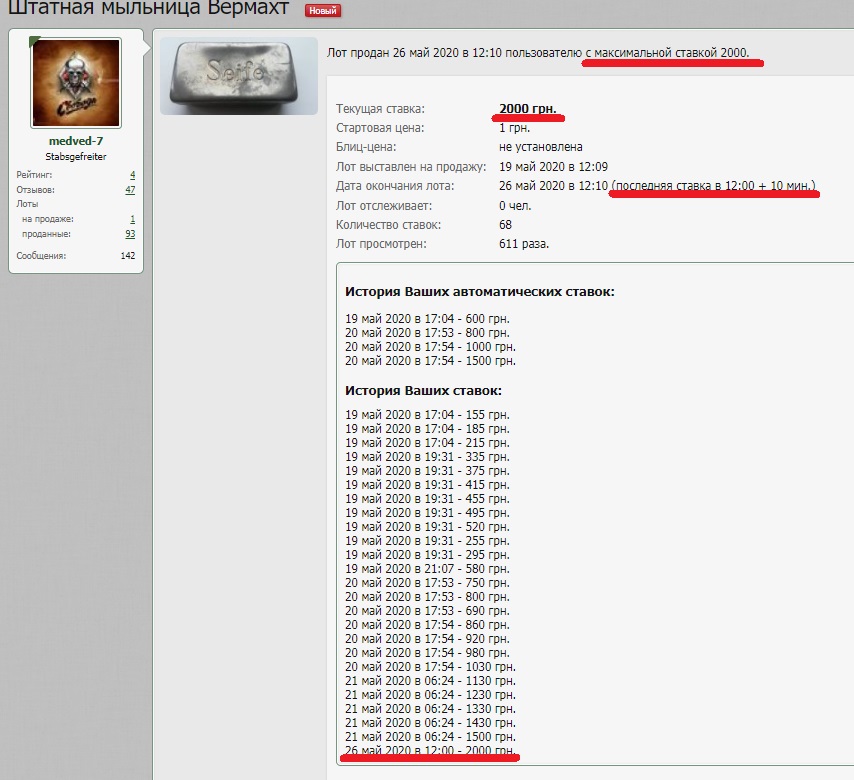View the seller's lots on sale count 1
The height and width of the screenshot is (780, 854).
tap(132, 219)
